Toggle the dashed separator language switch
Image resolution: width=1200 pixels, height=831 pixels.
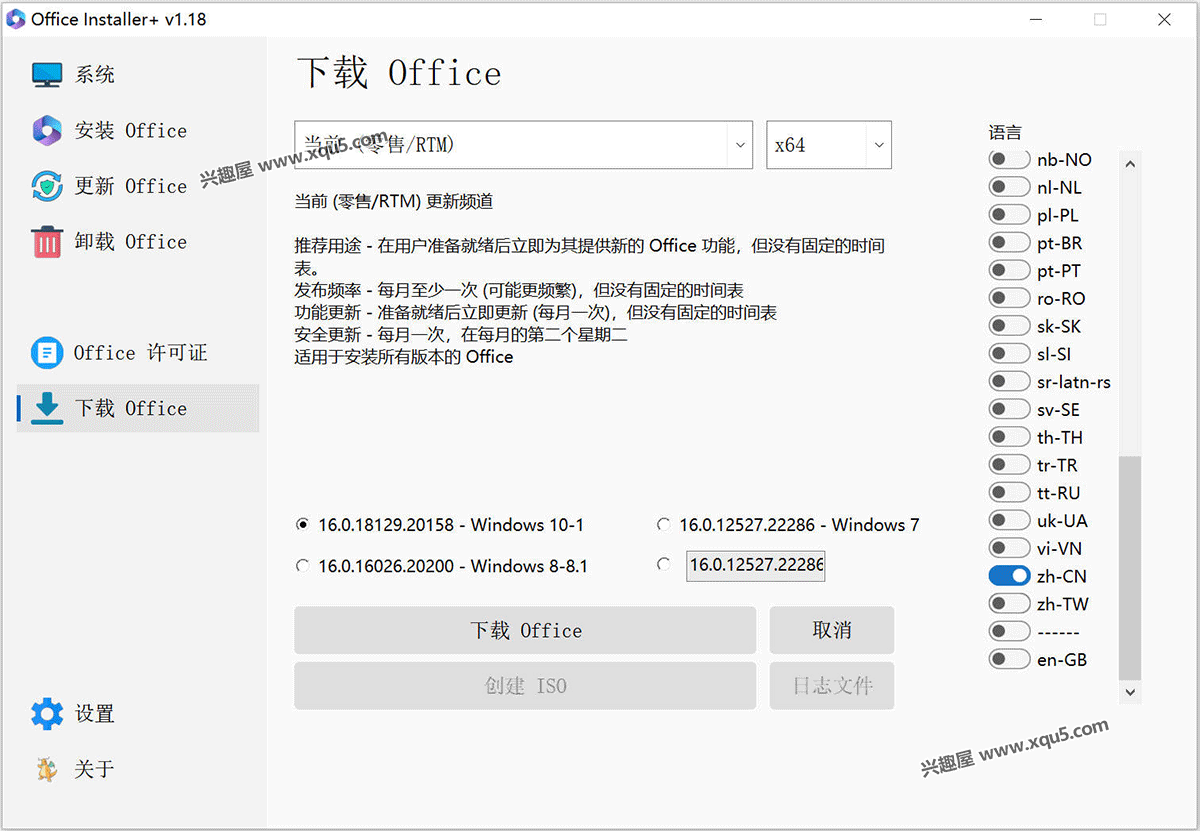(1009, 631)
